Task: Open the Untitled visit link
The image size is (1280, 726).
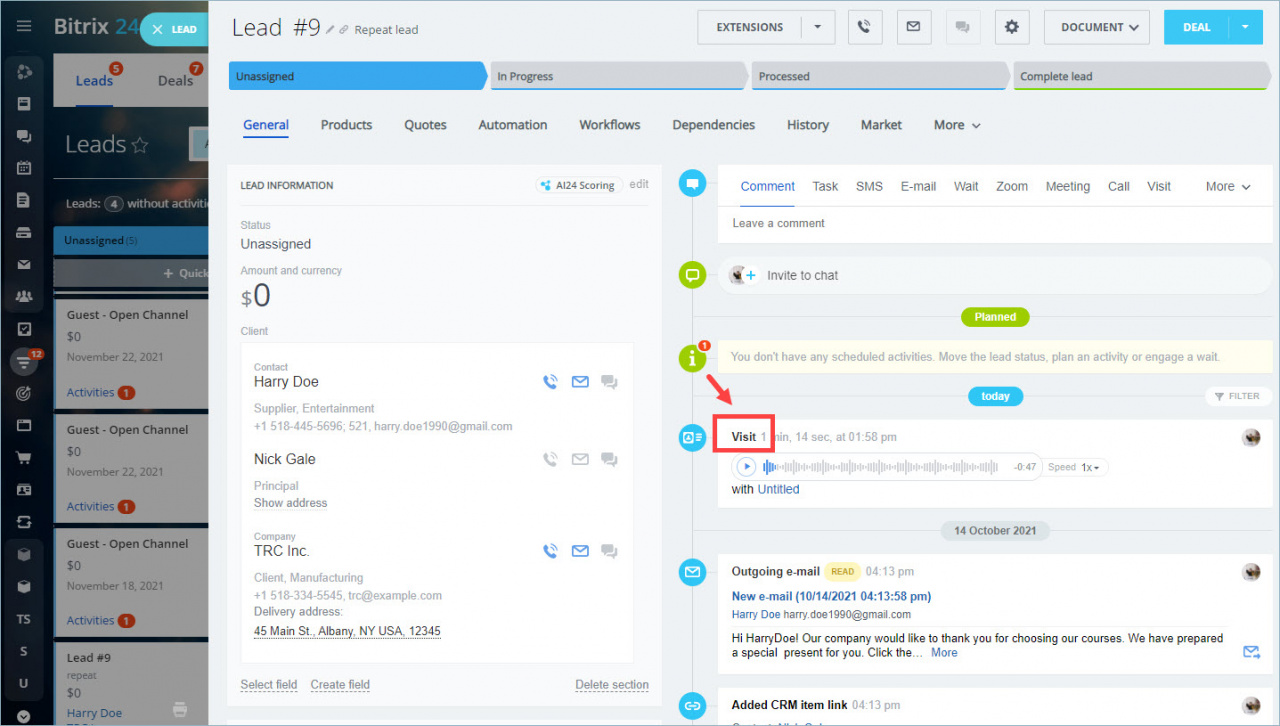Action: coord(778,489)
